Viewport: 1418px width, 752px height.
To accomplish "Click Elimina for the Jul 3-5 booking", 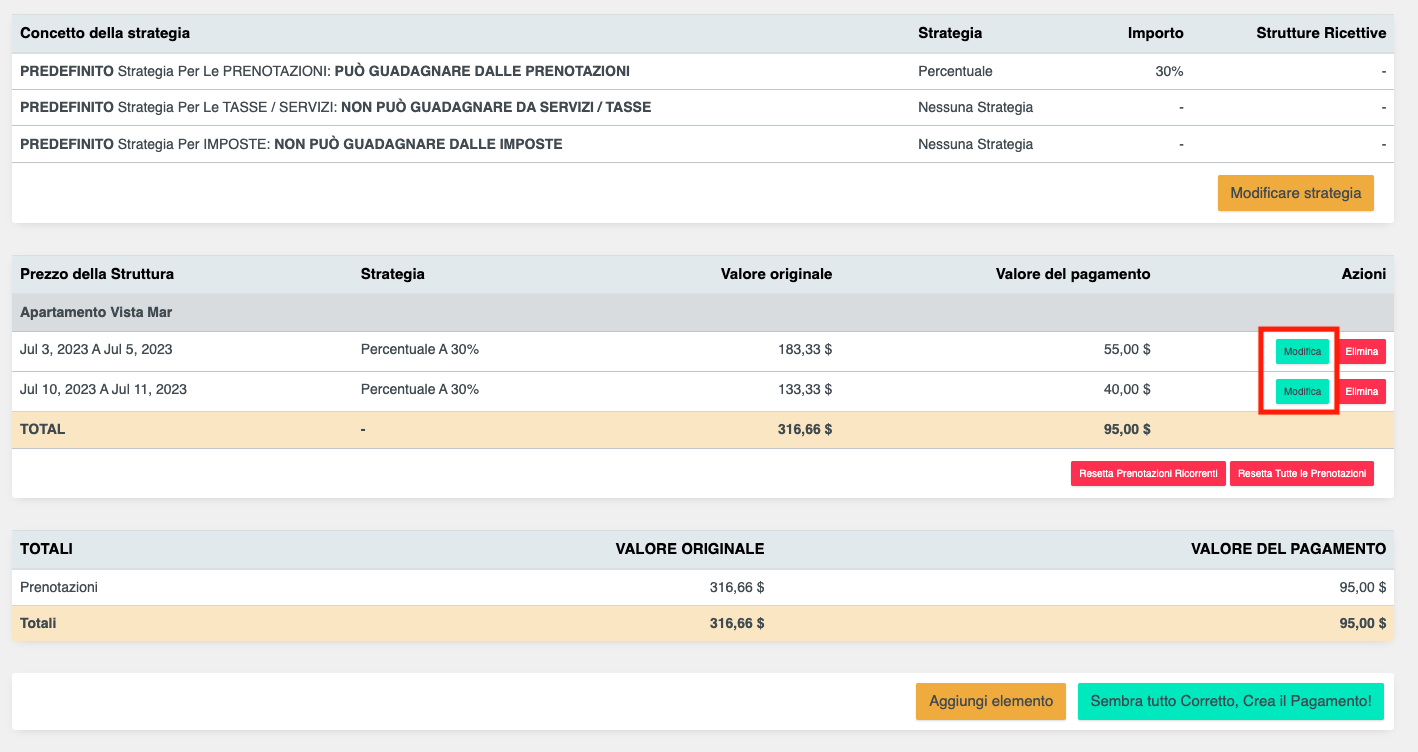I will coord(1361,351).
